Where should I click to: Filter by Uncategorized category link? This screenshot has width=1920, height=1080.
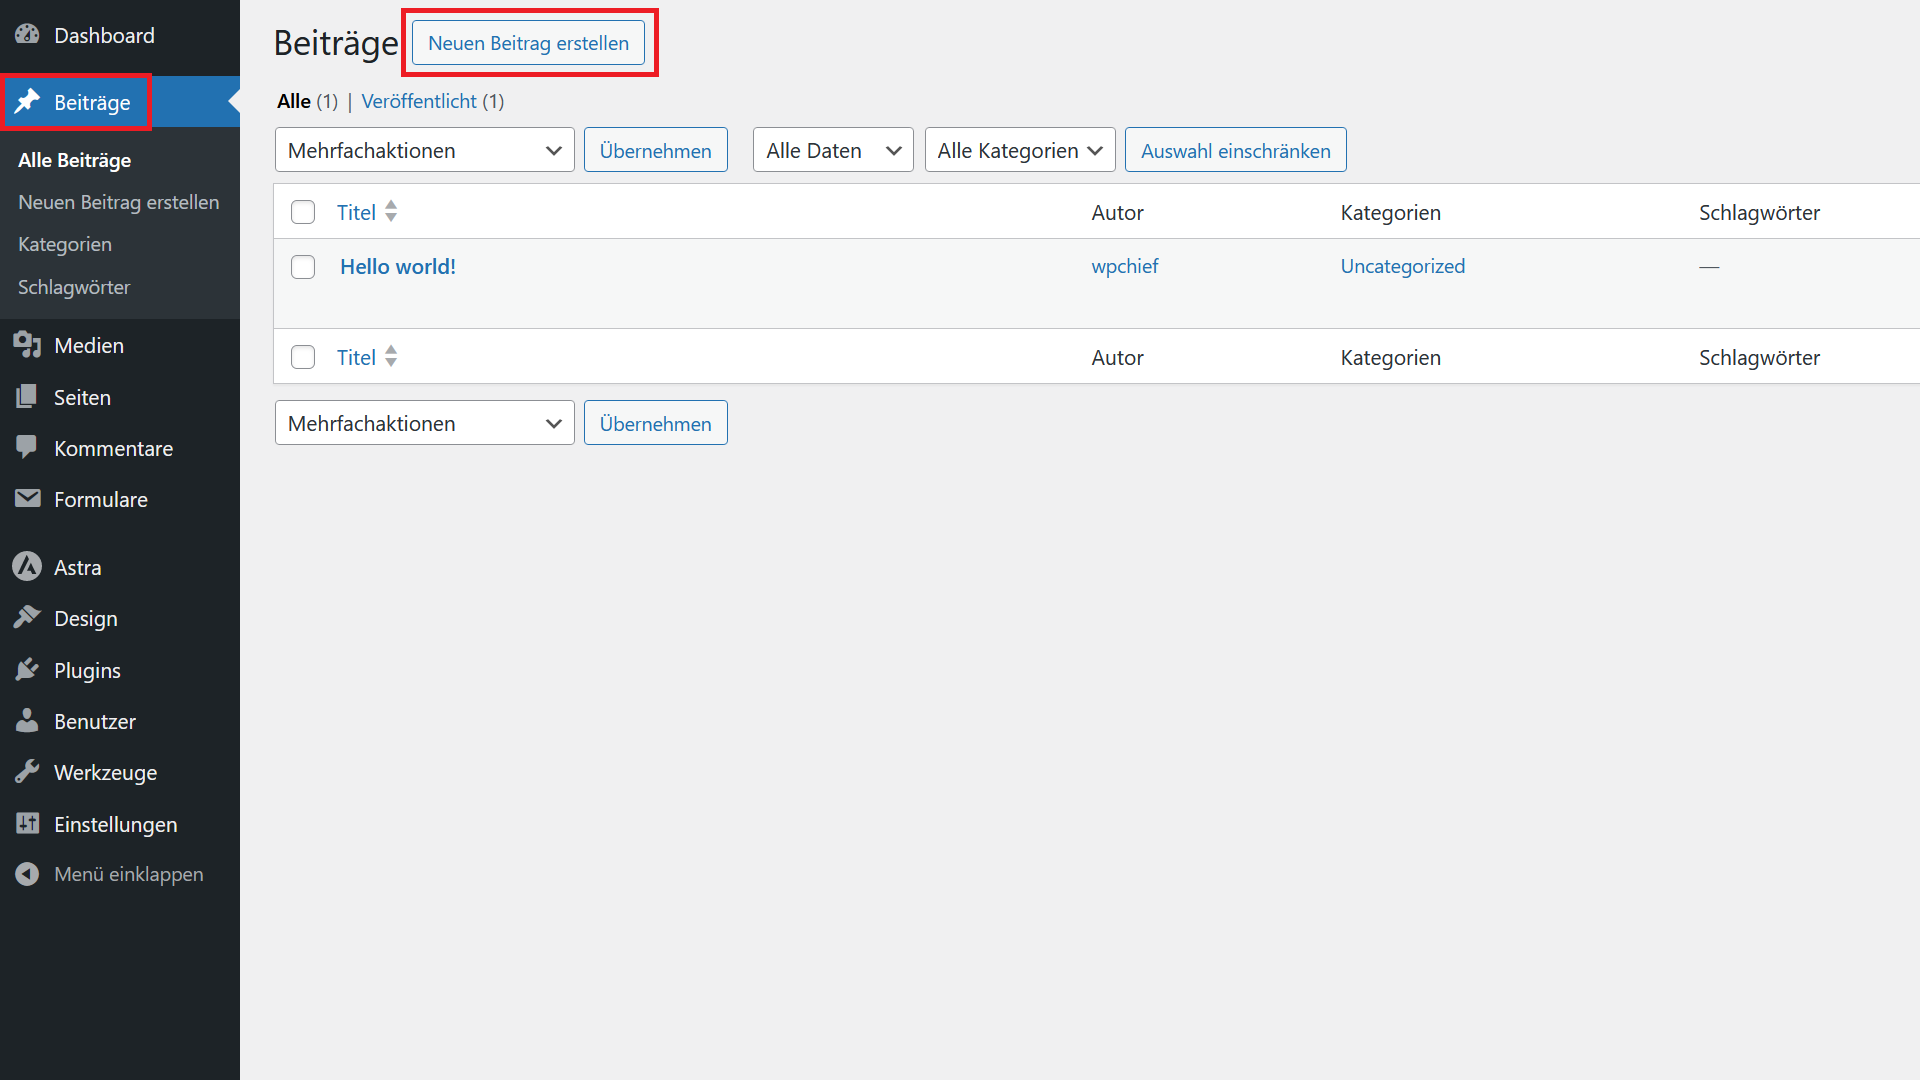1402,266
